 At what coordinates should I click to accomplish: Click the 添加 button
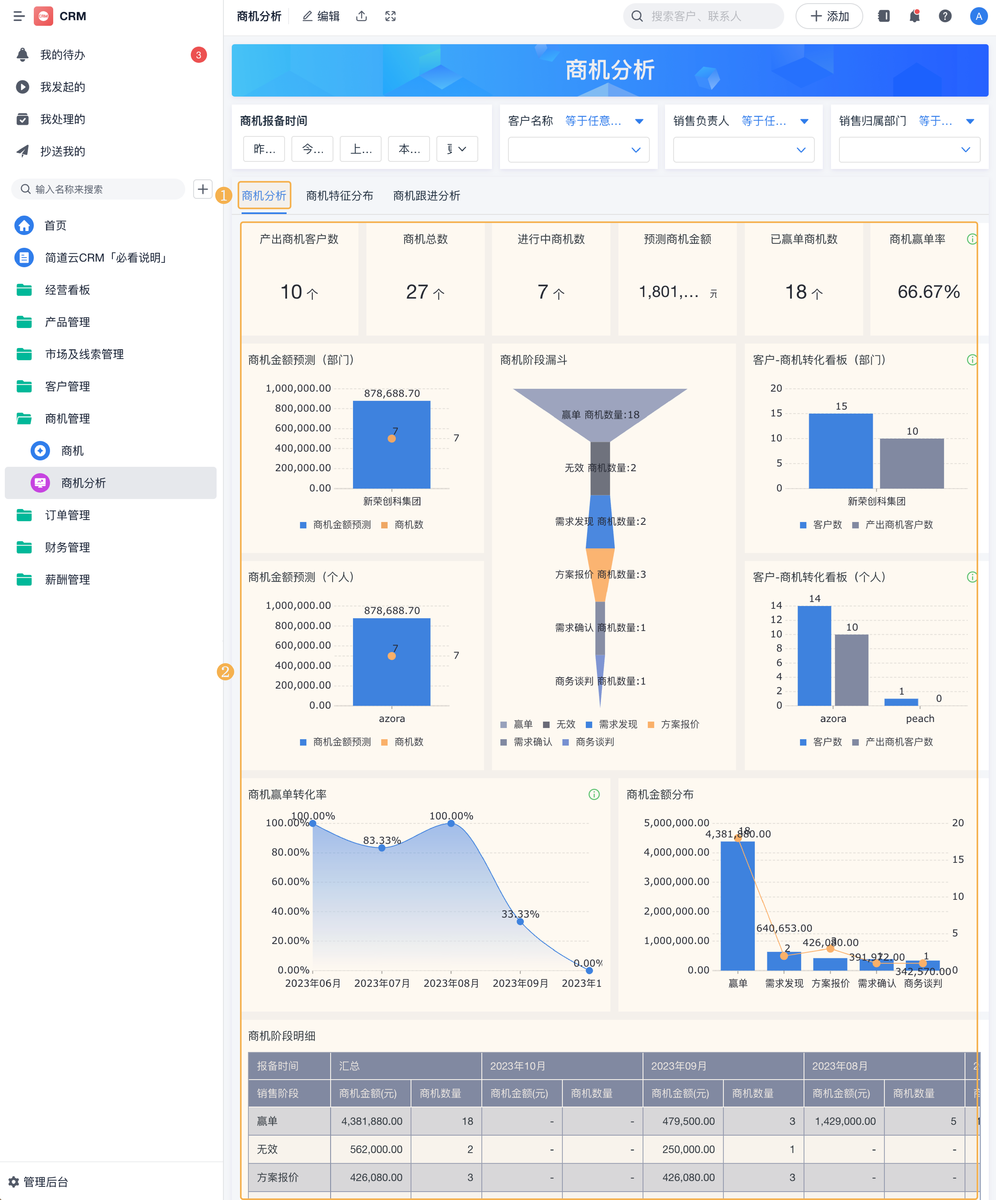pyautogui.click(x=829, y=16)
